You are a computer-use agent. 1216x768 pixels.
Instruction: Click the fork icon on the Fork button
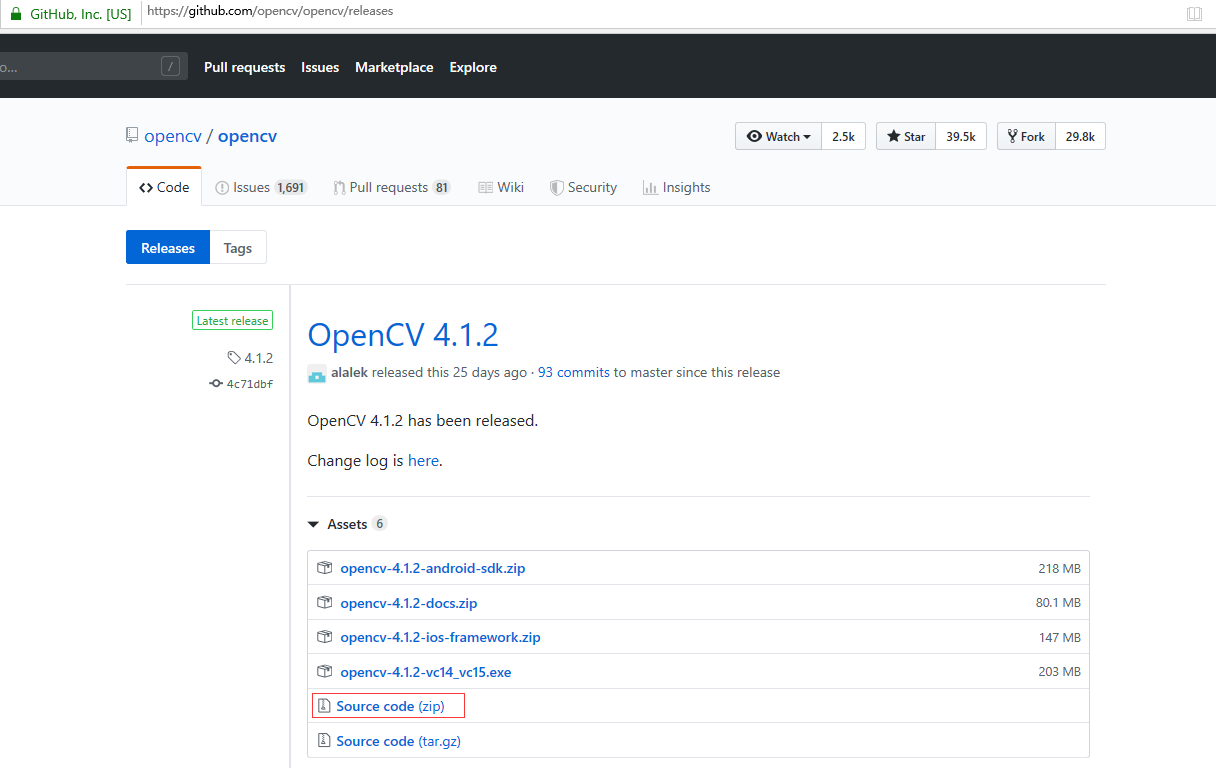click(x=1013, y=136)
